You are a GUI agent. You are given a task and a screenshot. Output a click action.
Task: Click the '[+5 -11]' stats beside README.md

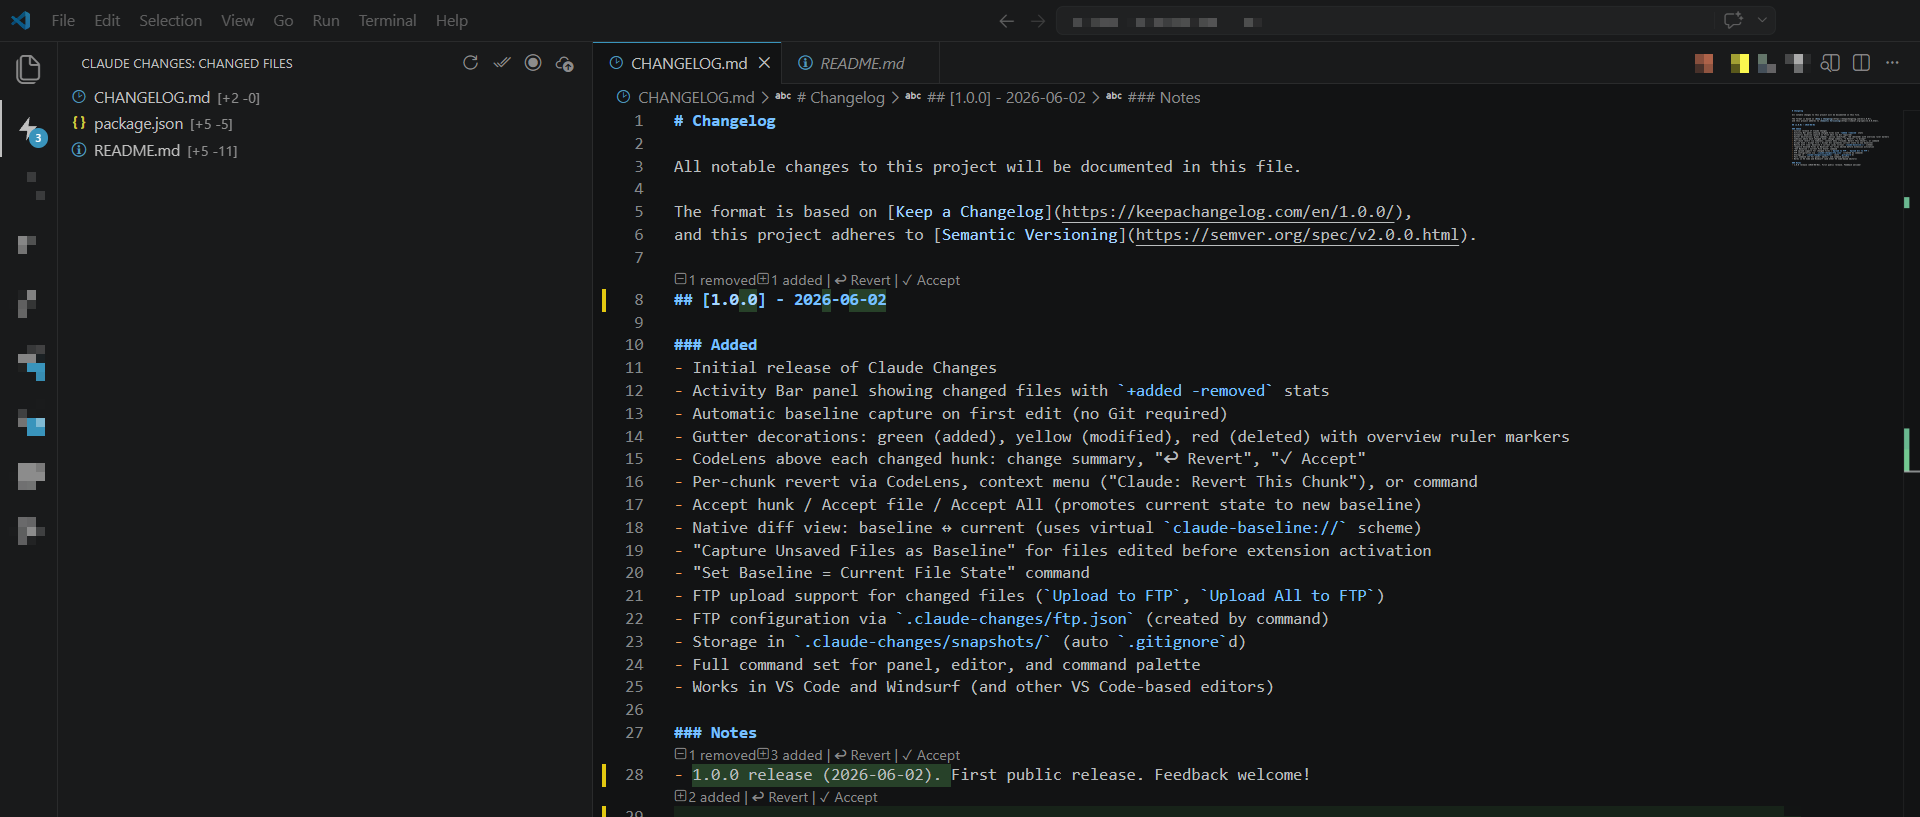pos(212,151)
